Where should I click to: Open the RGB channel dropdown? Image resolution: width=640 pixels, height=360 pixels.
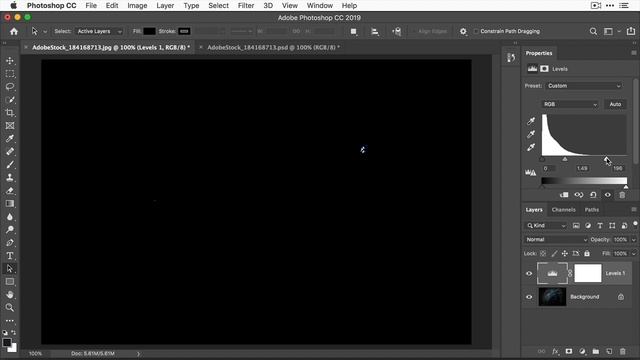[x=570, y=104]
